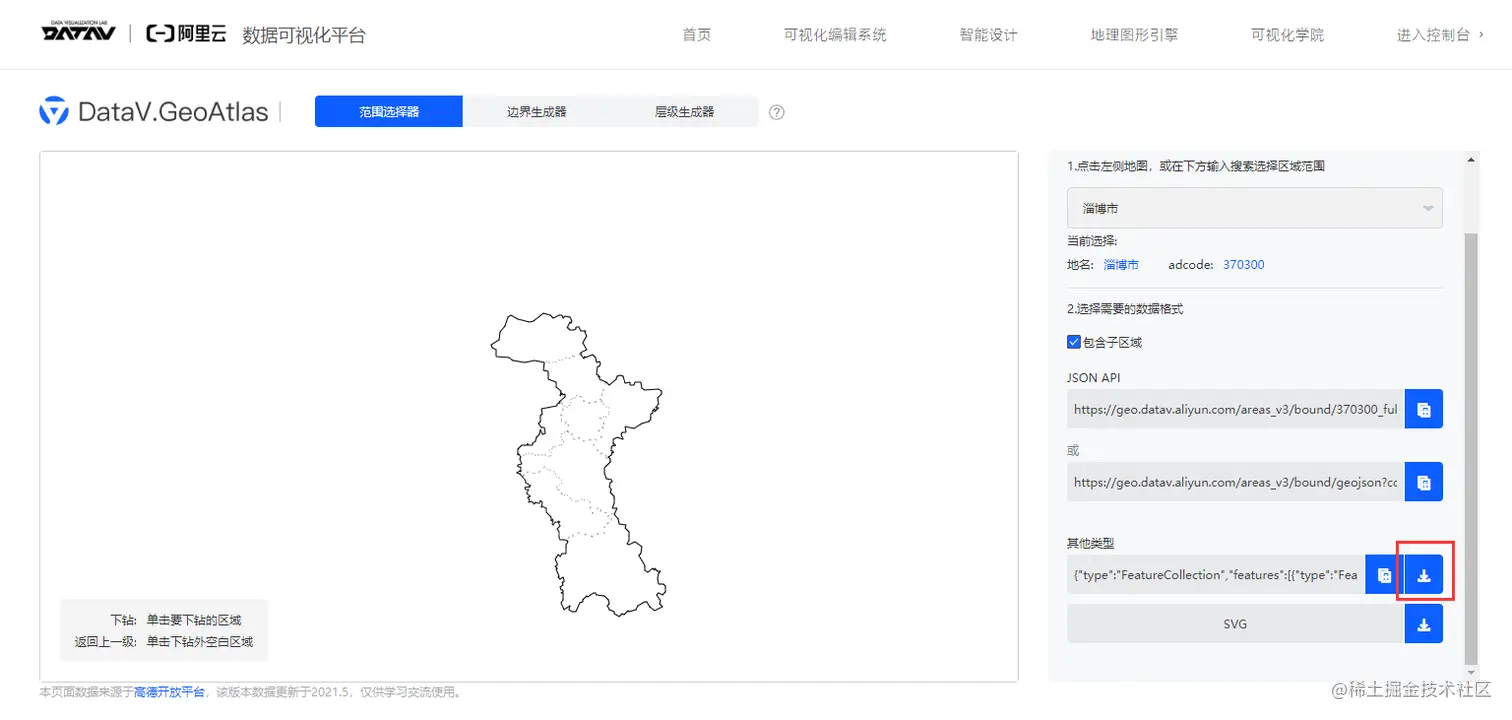Image resolution: width=1512 pixels, height=720 pixels.
Task: Click the adcode 370300 value
Action: [x=1244, y=265]
